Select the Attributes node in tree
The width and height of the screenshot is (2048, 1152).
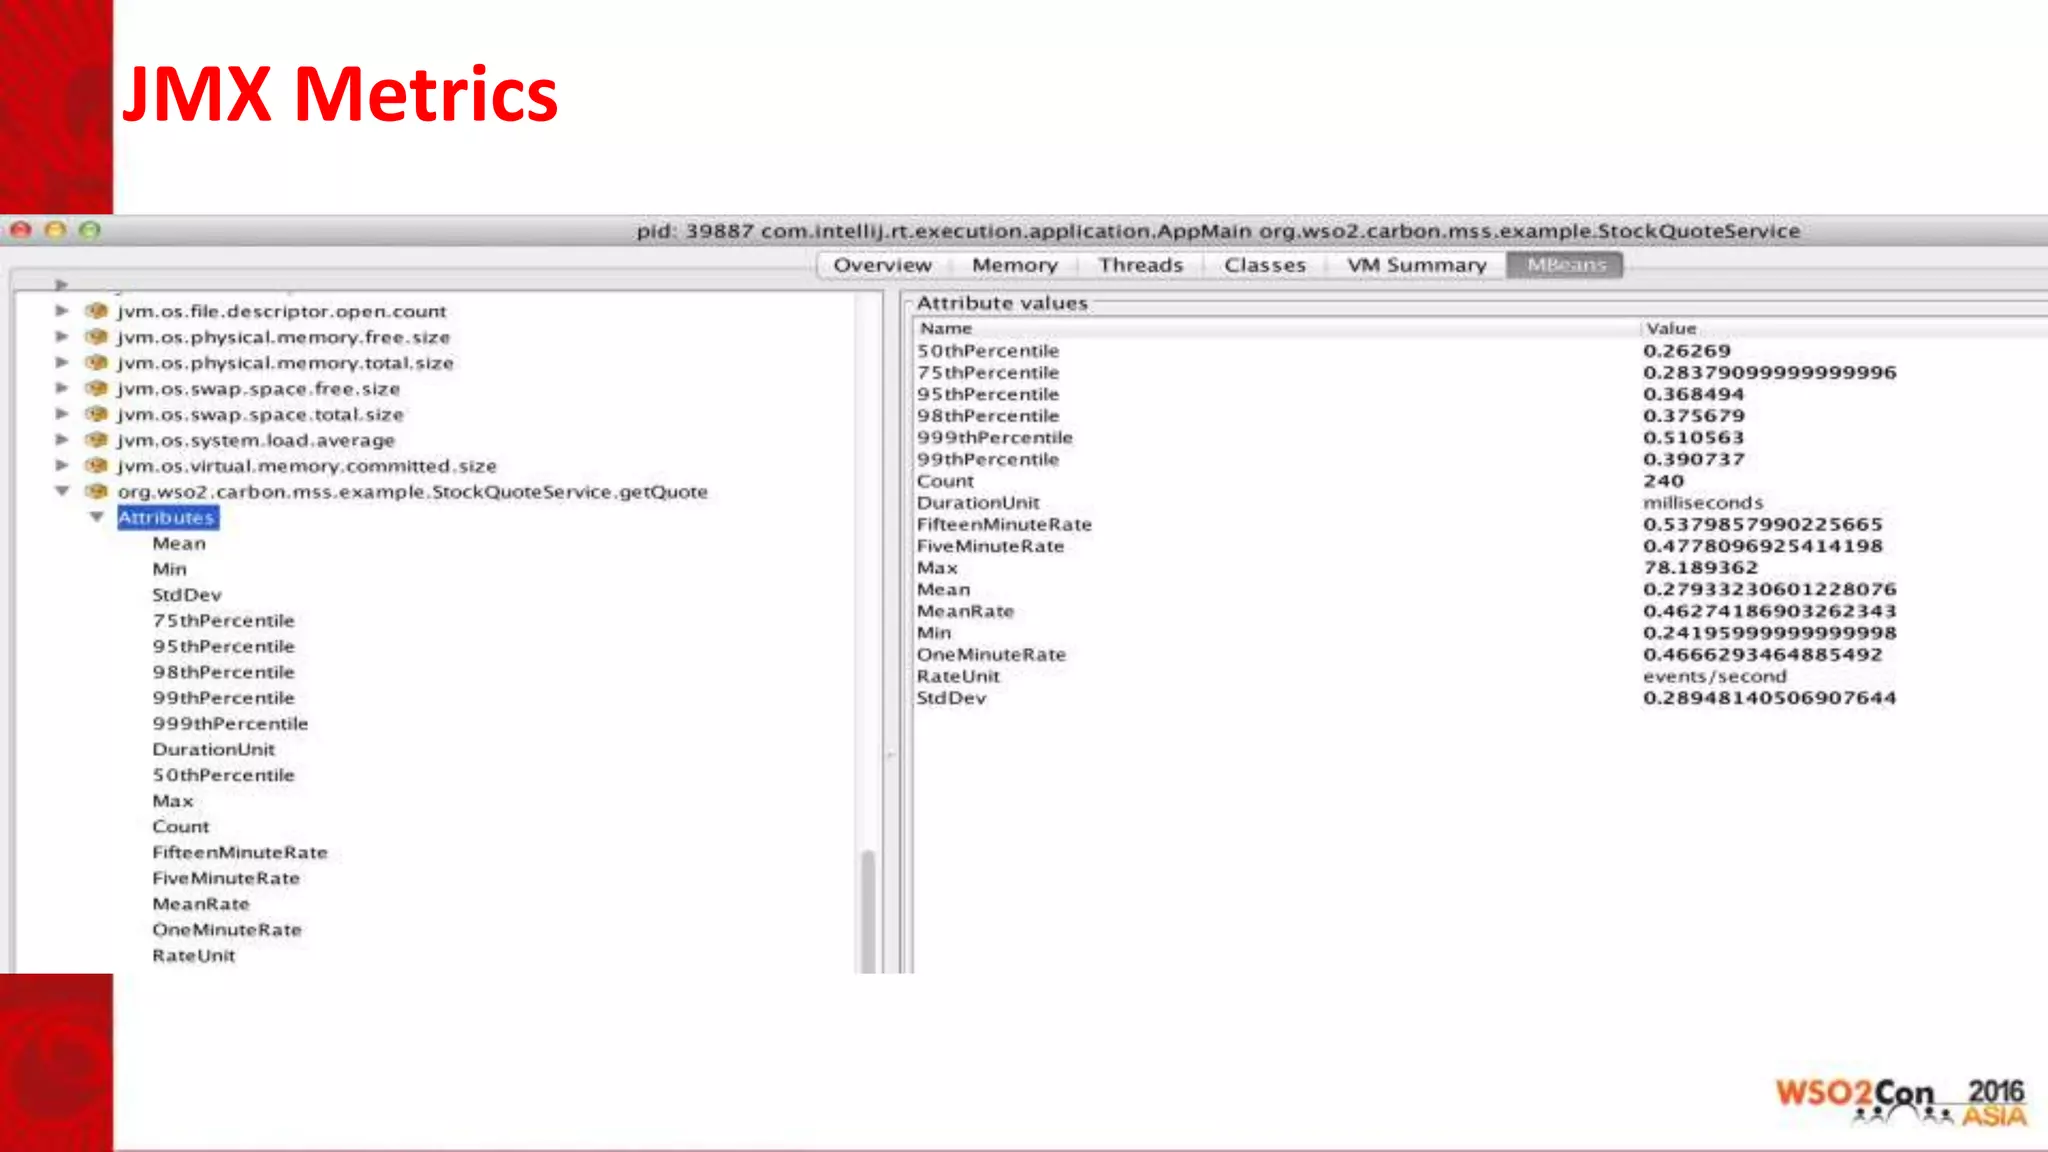[x=167, y=518]
